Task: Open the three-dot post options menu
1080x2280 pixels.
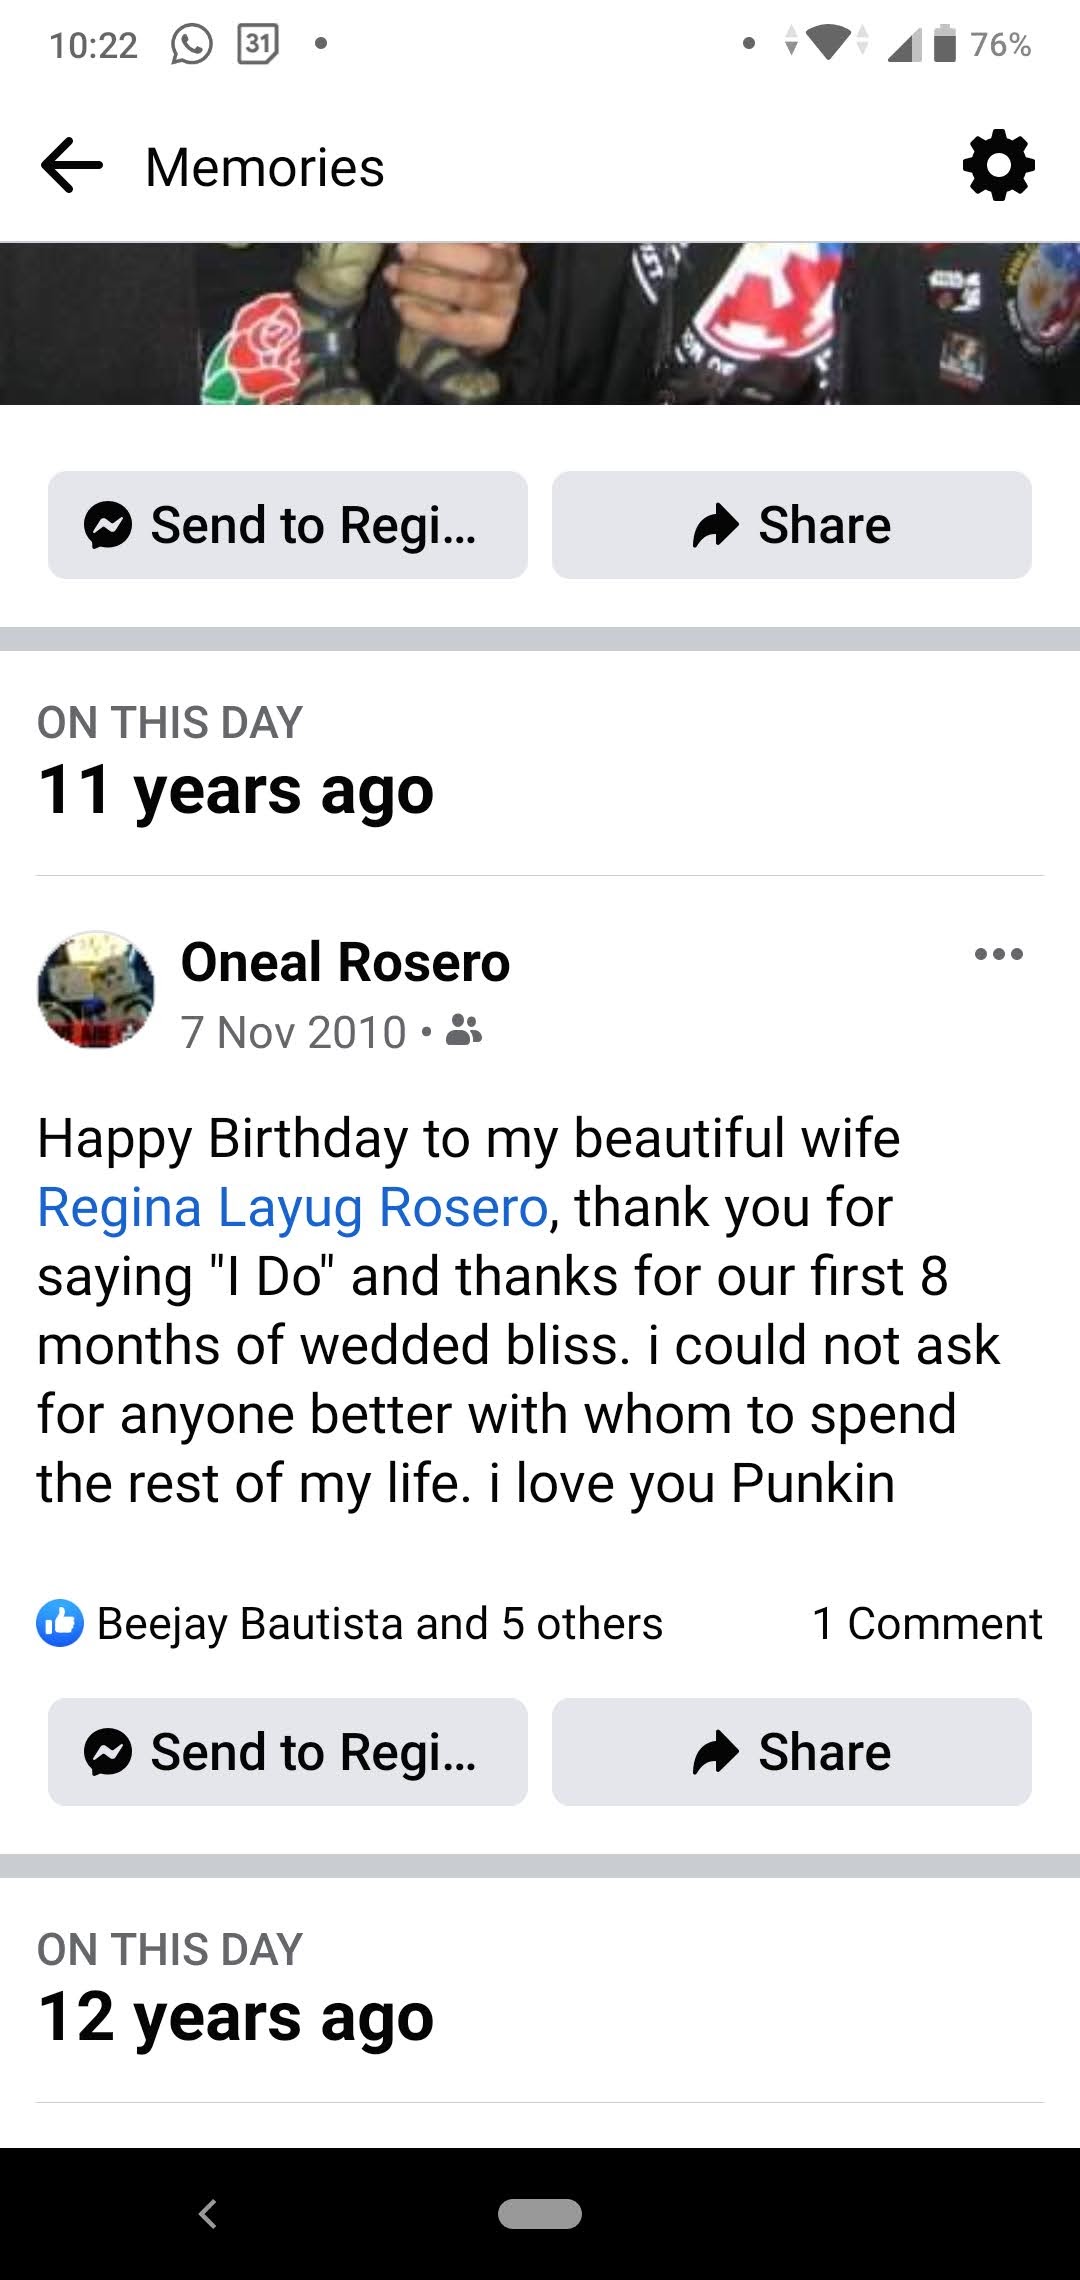Action: click(998, 954)
